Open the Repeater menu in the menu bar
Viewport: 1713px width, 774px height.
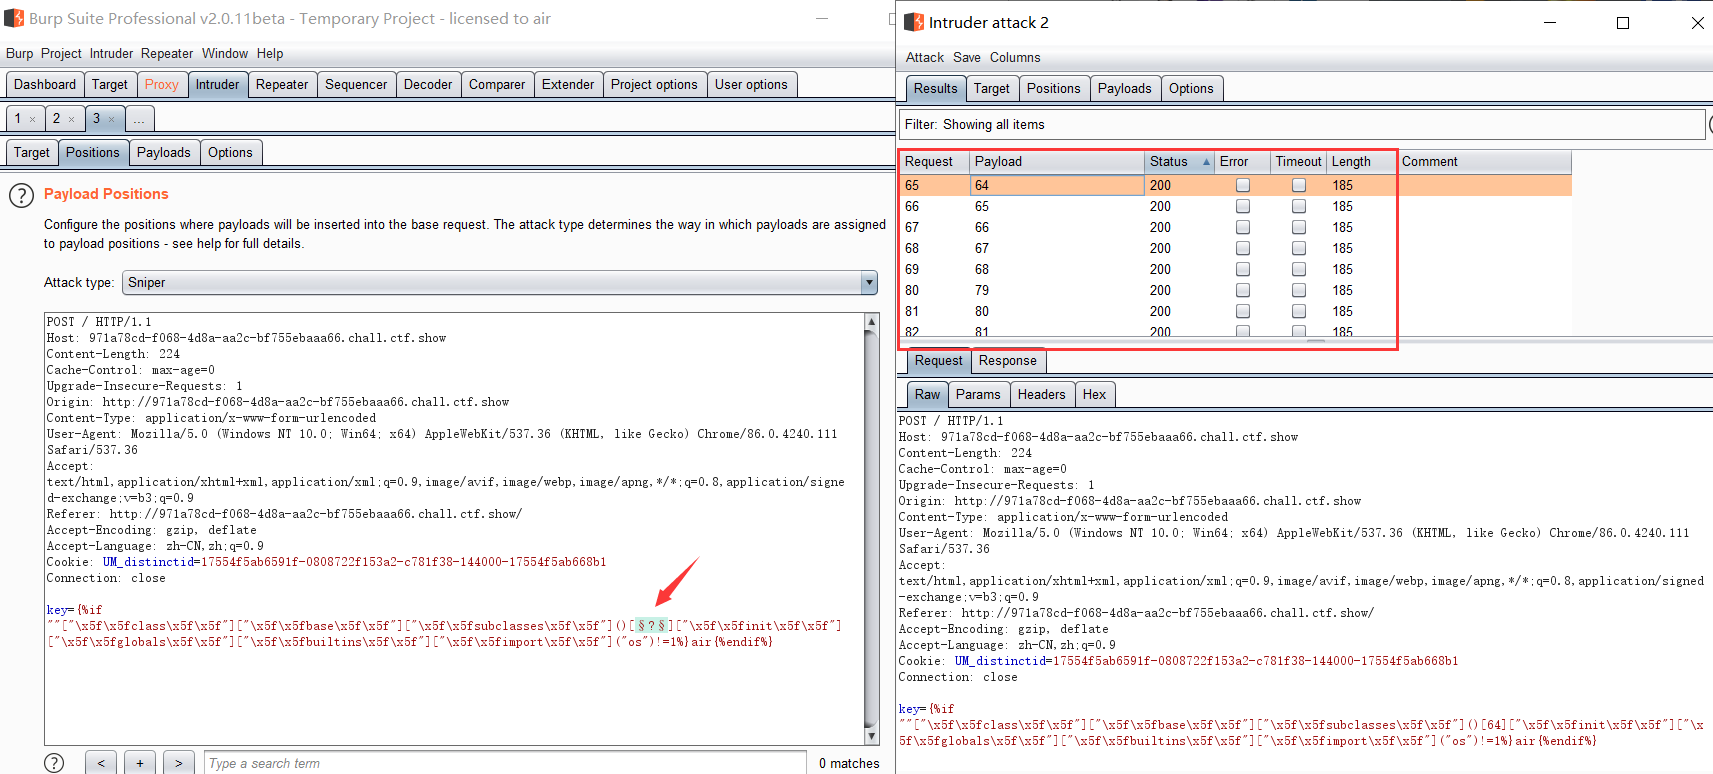[x=167, y=54]
